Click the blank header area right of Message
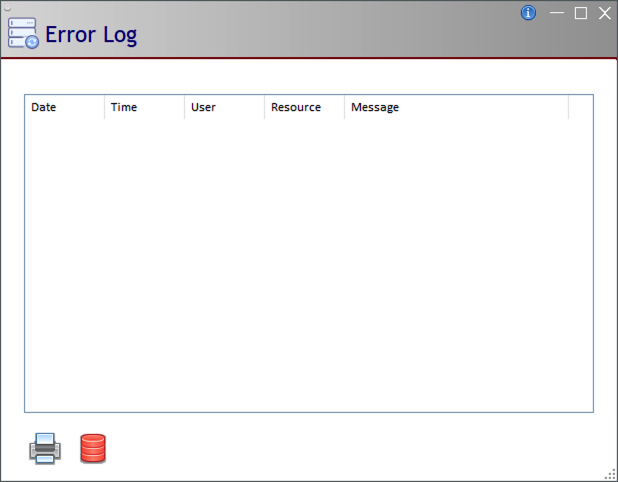The height and width of the screenshot is (482, 618). (x=580, y=107)
